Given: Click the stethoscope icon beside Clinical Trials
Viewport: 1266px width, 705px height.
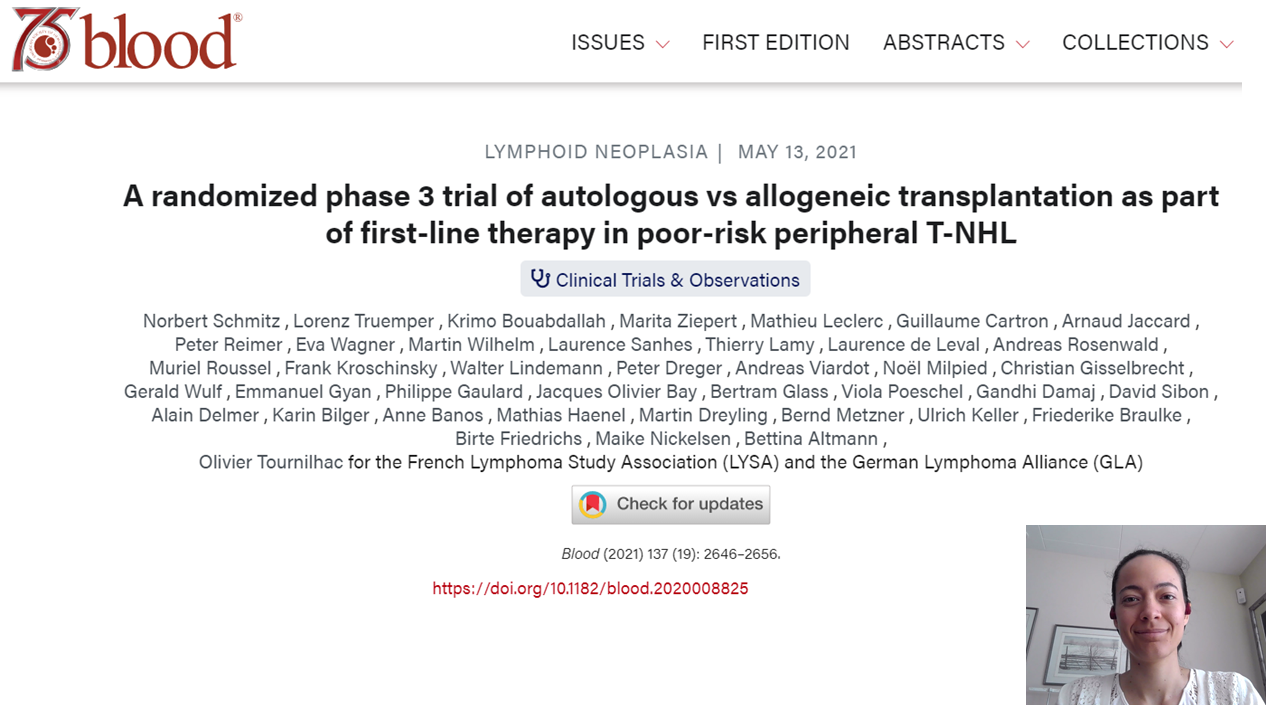Looking at the screenshot, I should click(540, 279).
